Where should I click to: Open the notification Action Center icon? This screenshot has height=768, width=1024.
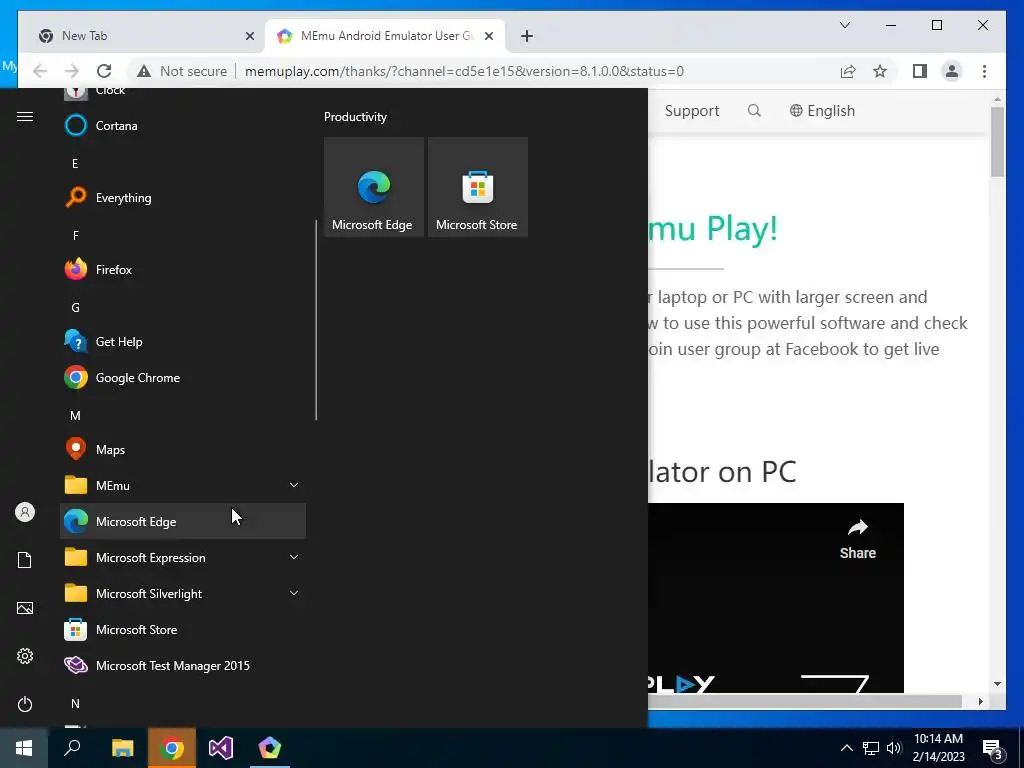993,748
